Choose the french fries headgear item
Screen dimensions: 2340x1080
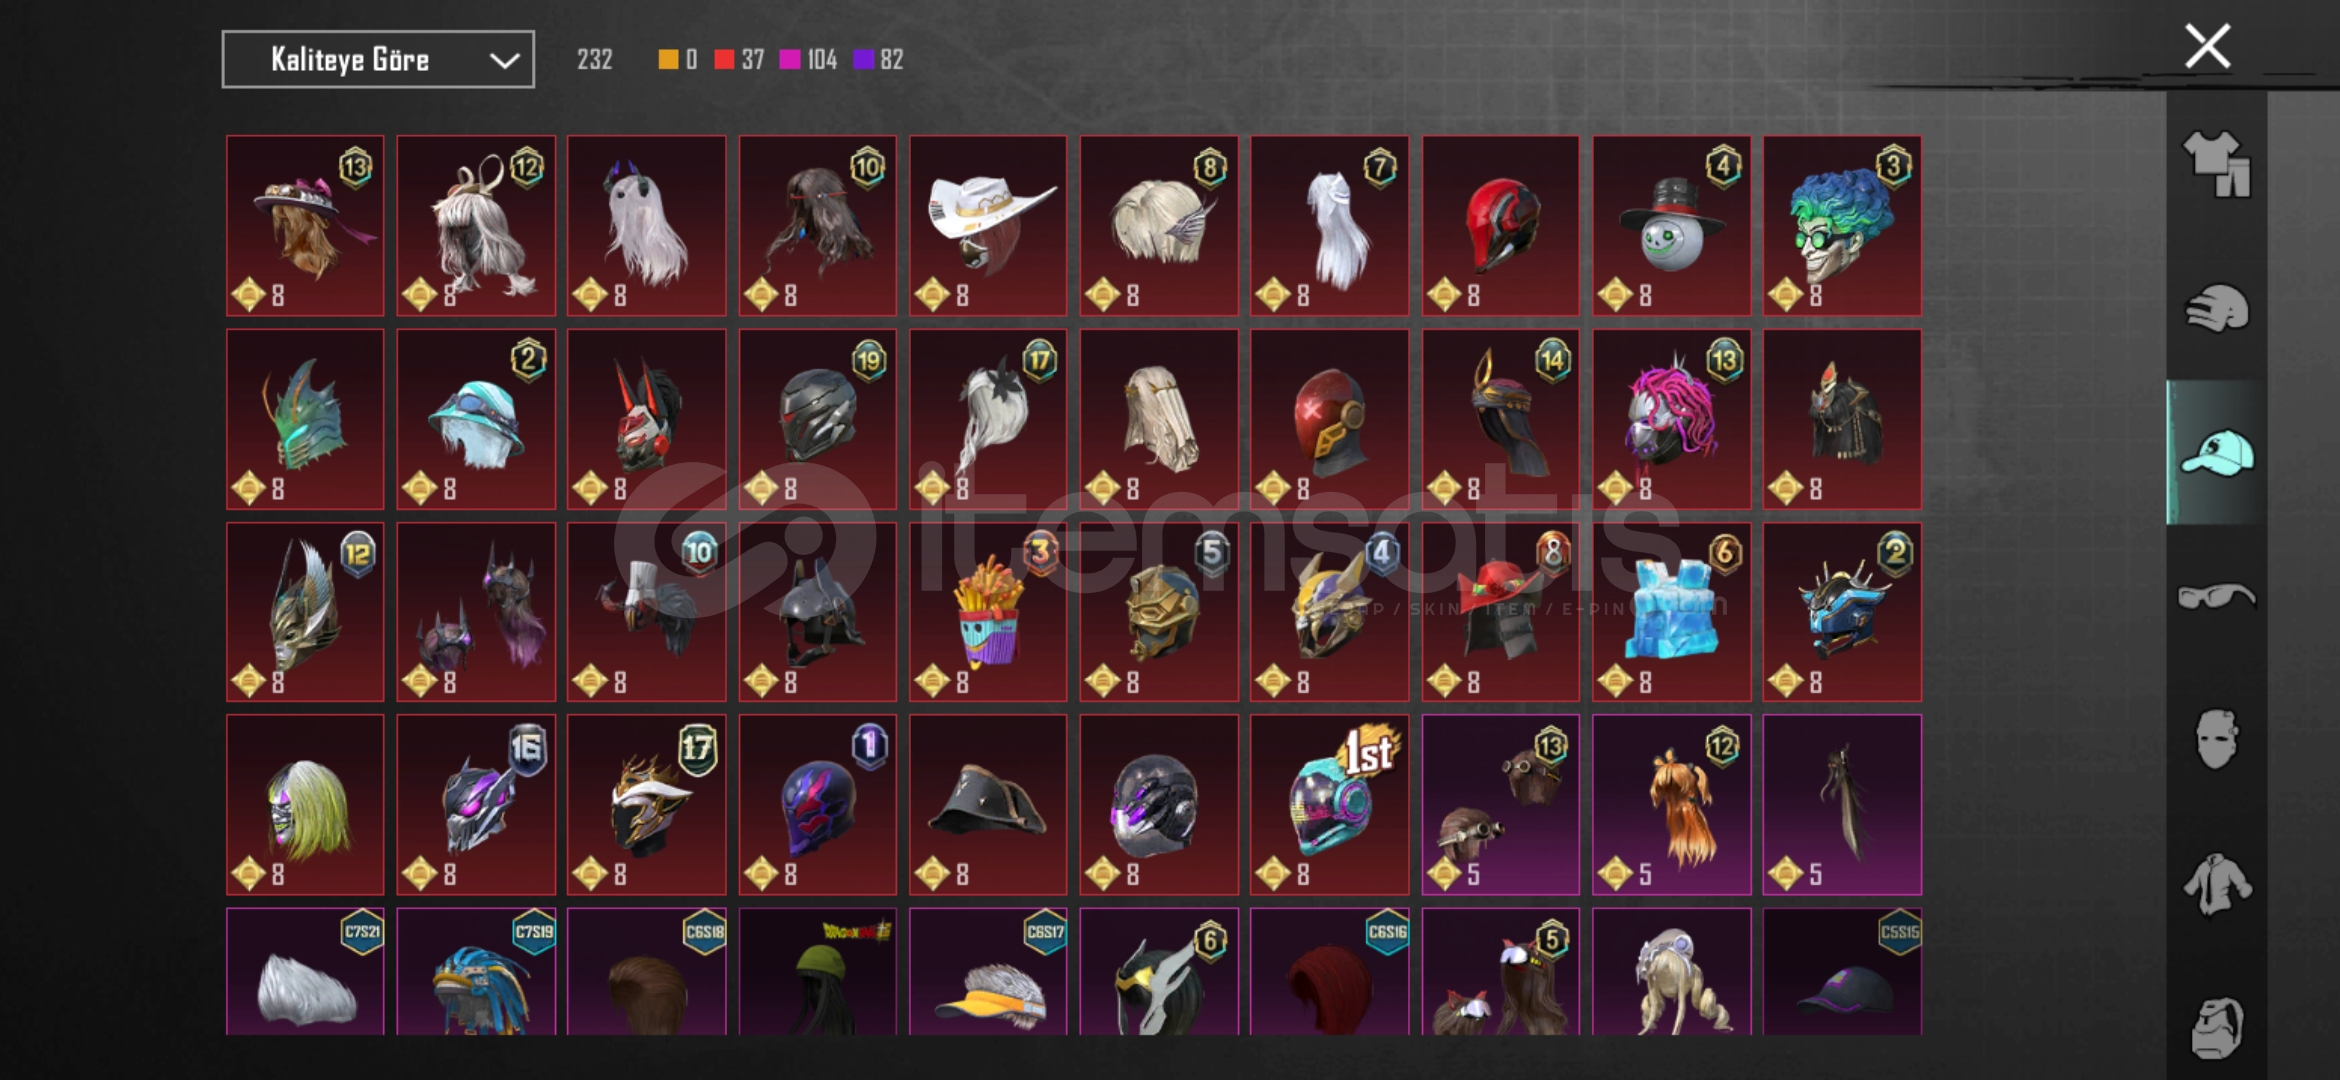(x=988, y=612)
